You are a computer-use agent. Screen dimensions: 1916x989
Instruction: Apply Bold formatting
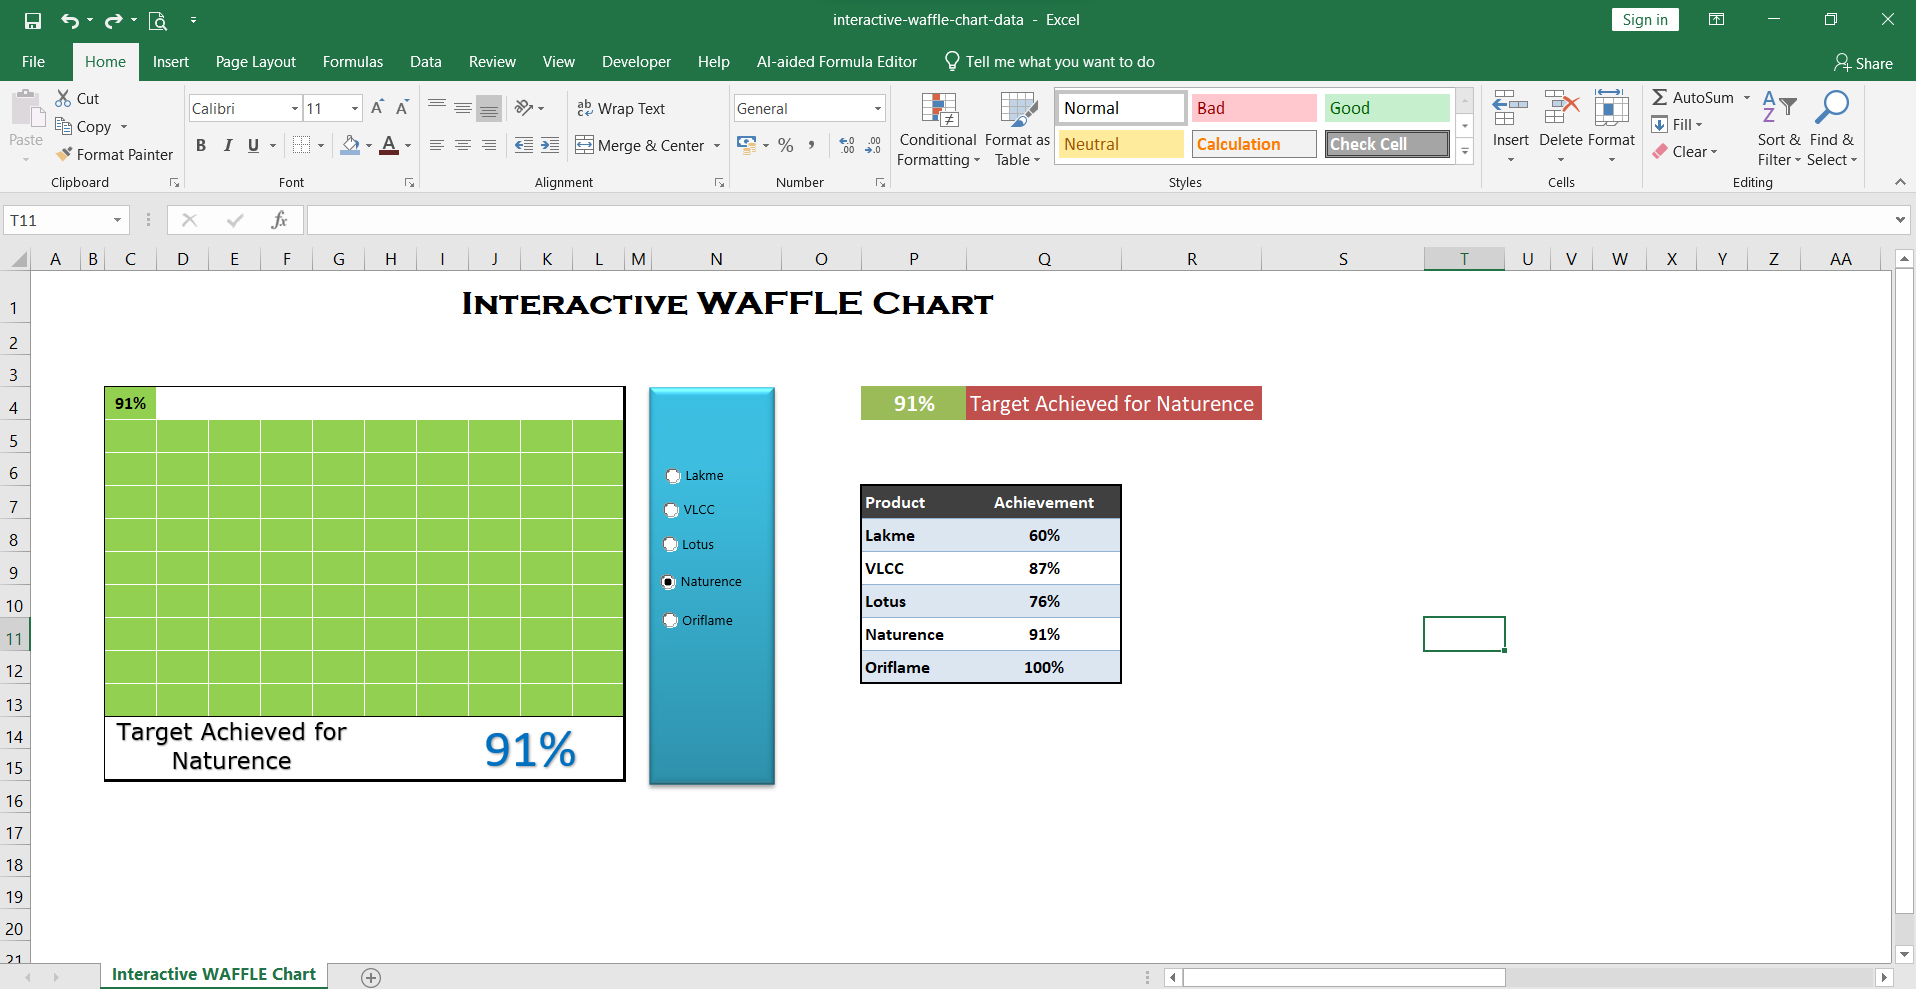coord(201,146)
